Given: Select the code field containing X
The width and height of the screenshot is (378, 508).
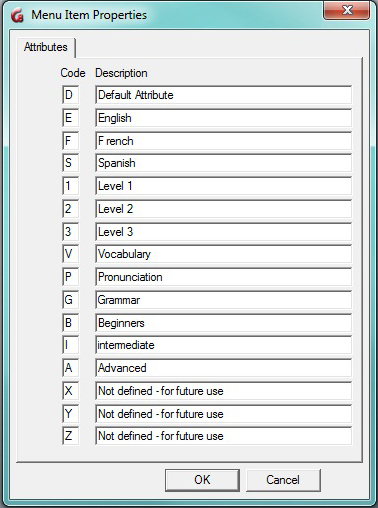Looking at the screenshot, I should tap(71, 391).
